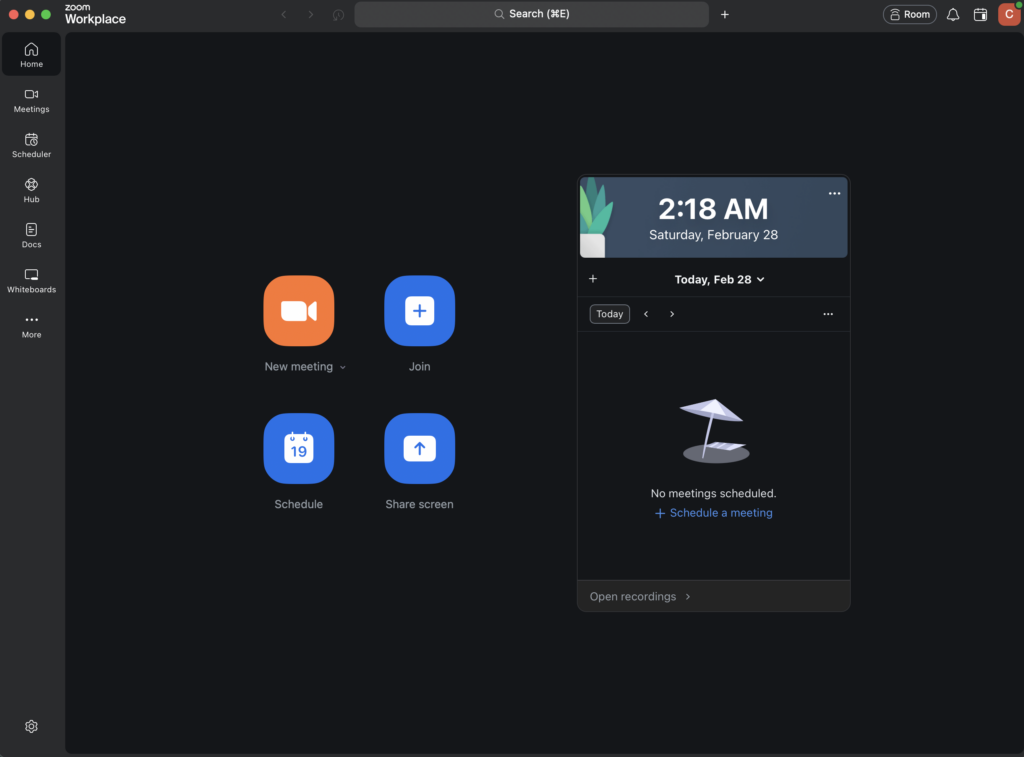Open Whiteboards
Image resolution: width=1024 pixels, height=757 pixels.
[31, 281]
